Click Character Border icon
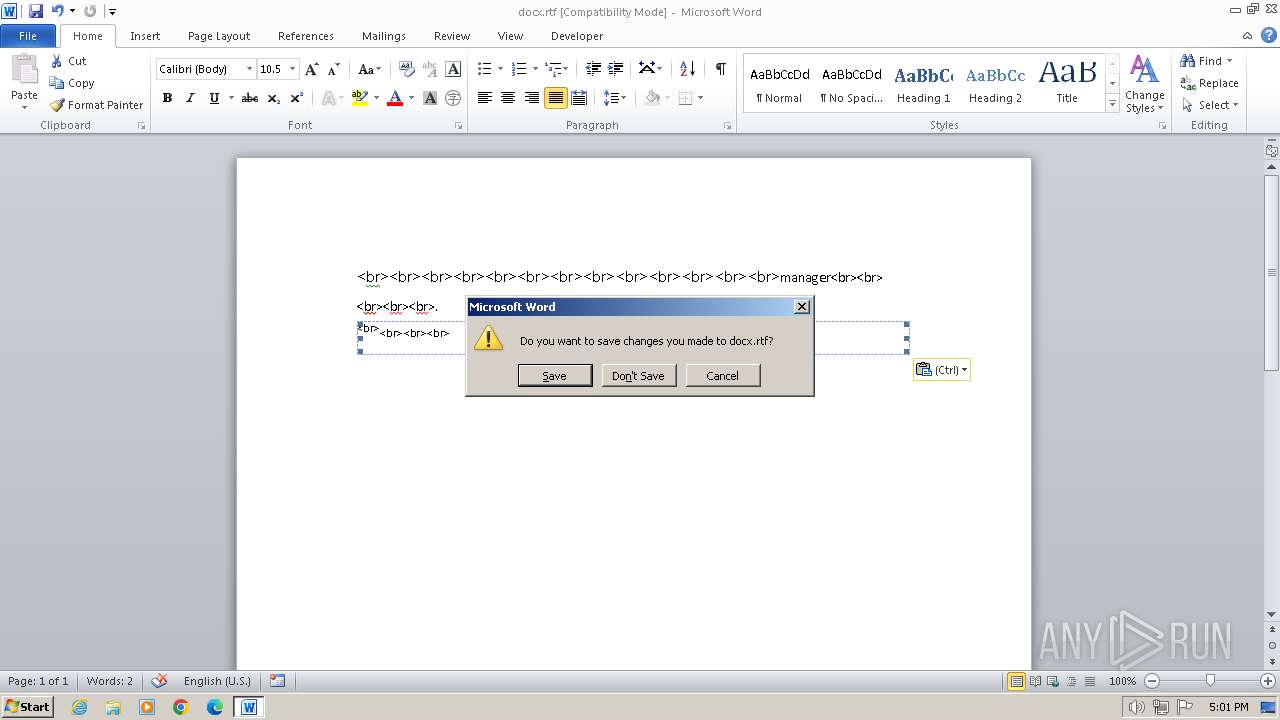The image size is (1280, 720). [453, 69]
